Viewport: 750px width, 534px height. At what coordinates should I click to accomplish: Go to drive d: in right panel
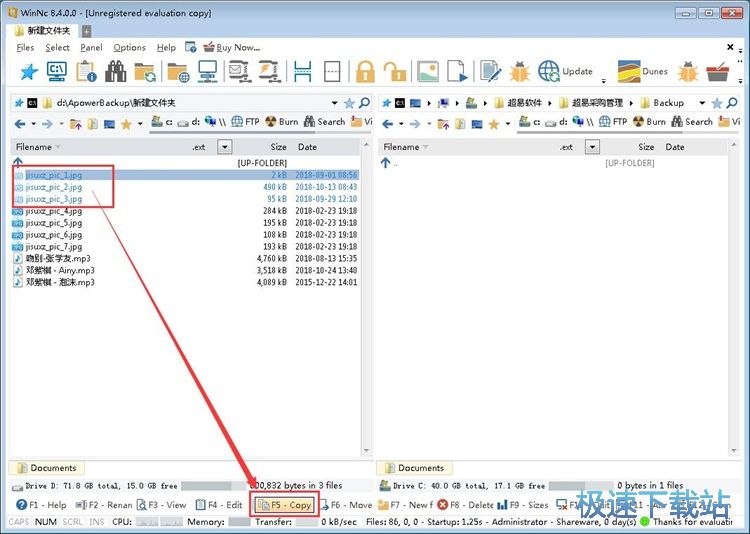[x=557, y=122]
